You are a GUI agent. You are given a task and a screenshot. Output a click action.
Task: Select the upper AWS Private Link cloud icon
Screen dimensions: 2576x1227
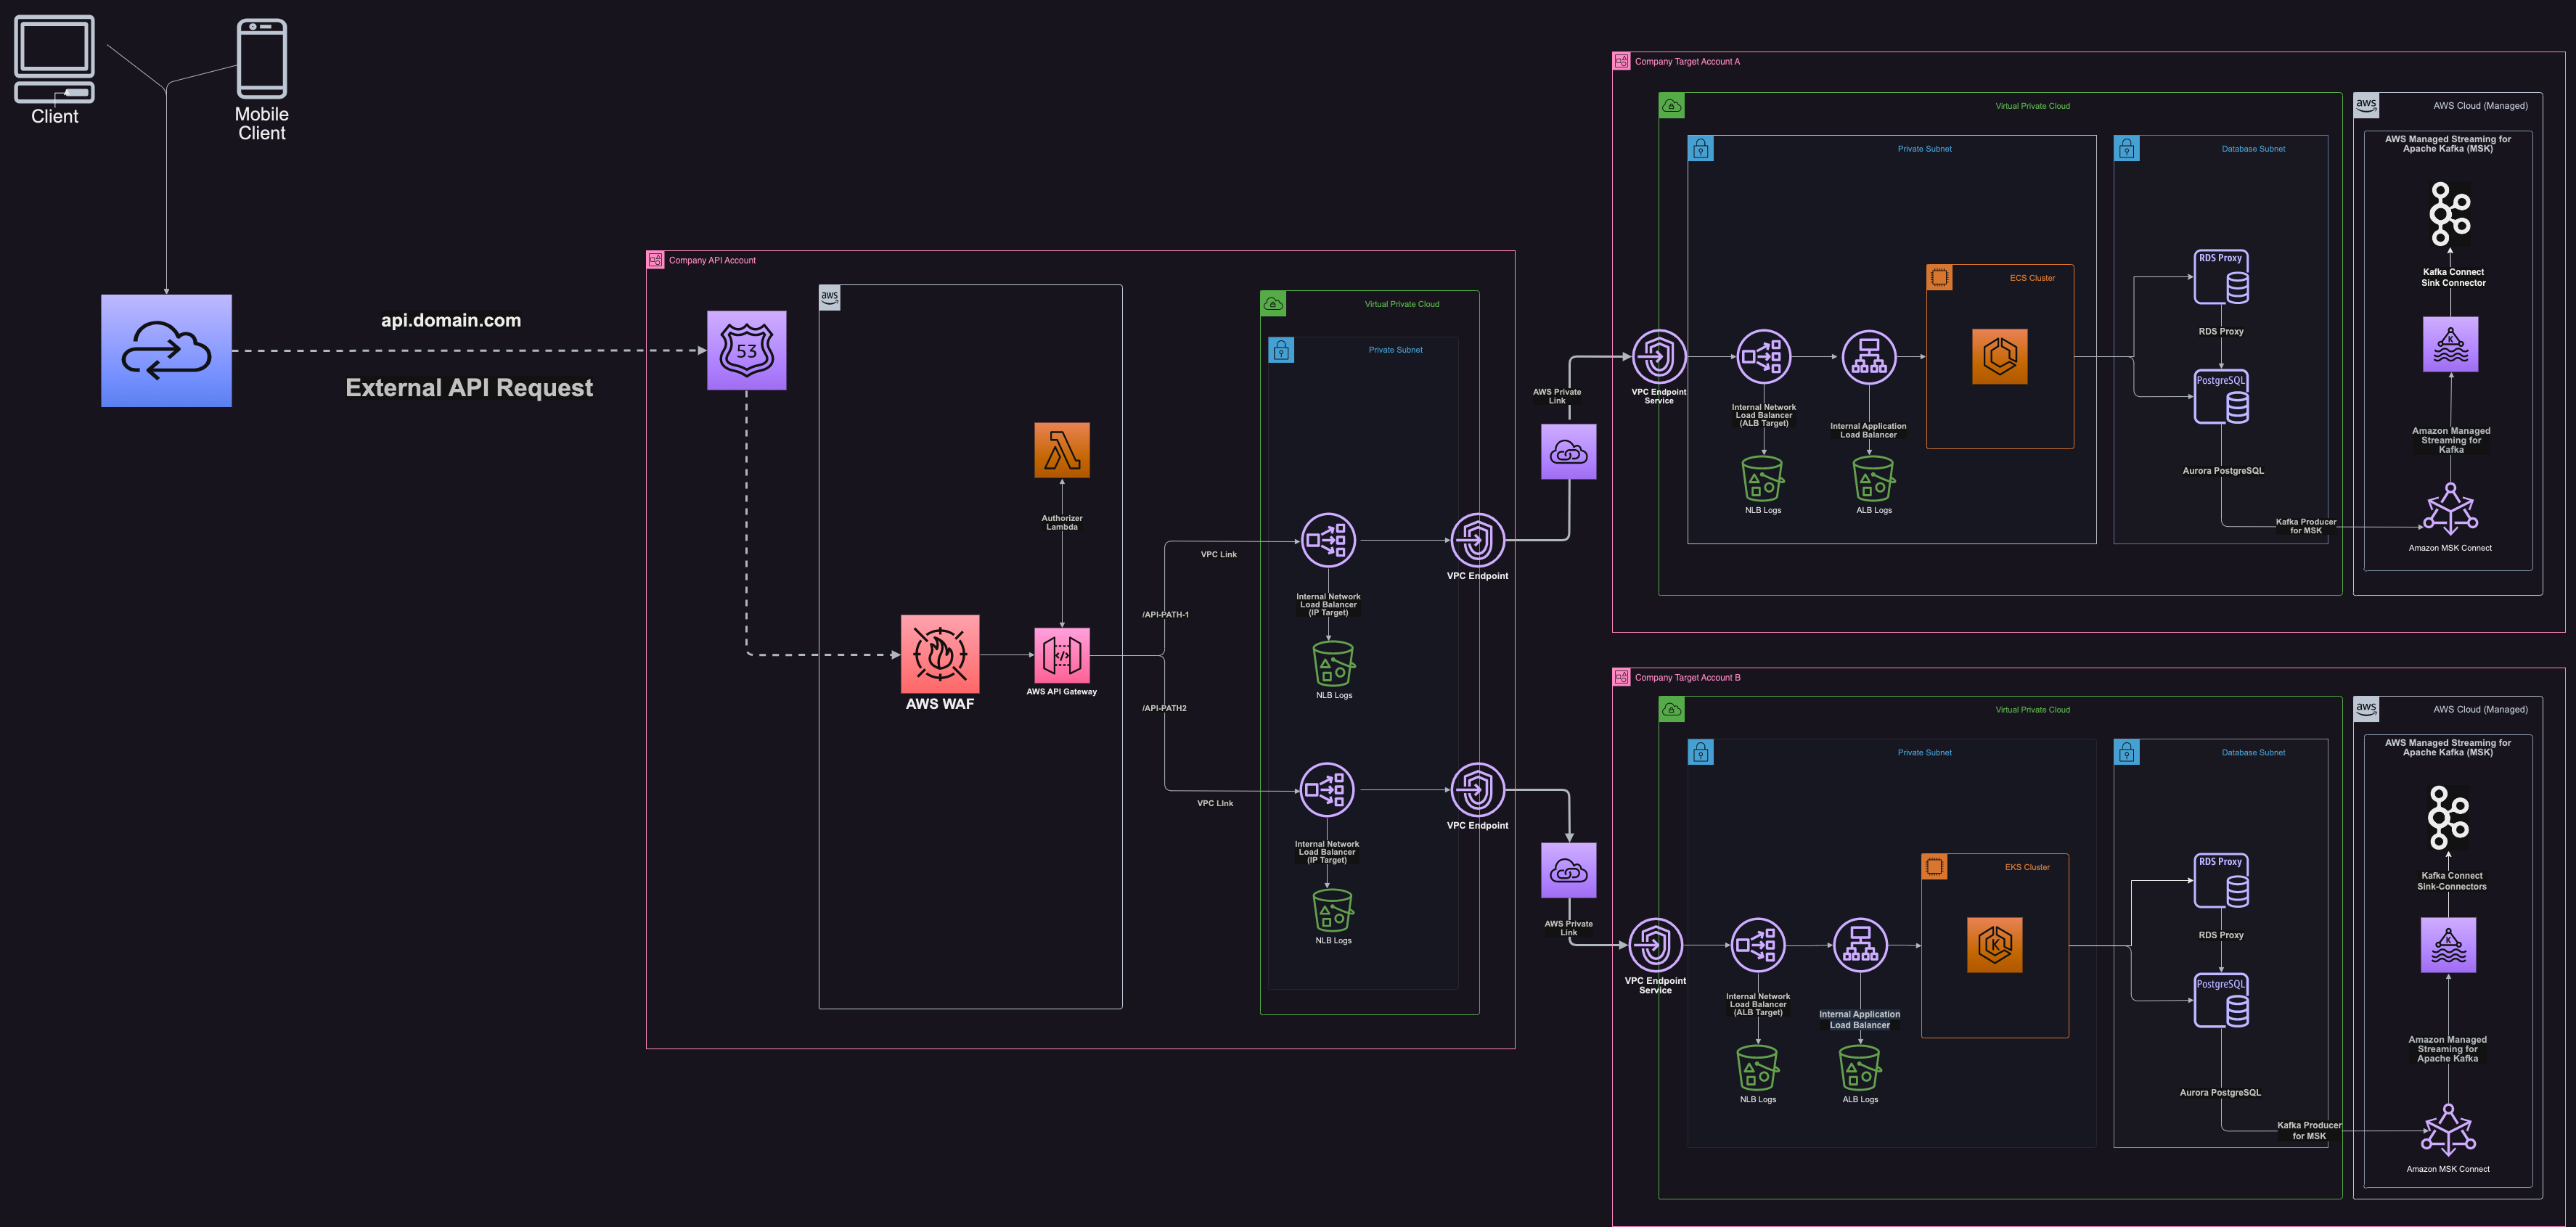point(1568,451)
